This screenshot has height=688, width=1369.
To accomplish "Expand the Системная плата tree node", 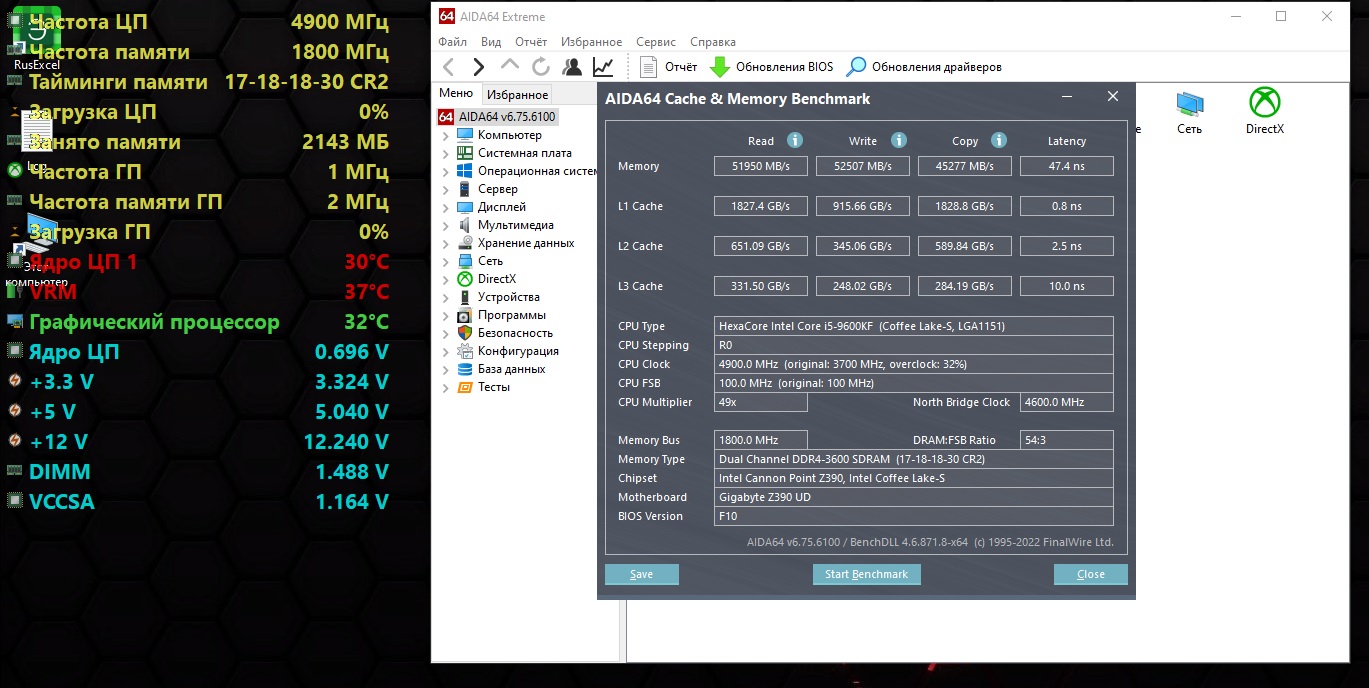I will [x=446, y=153].
